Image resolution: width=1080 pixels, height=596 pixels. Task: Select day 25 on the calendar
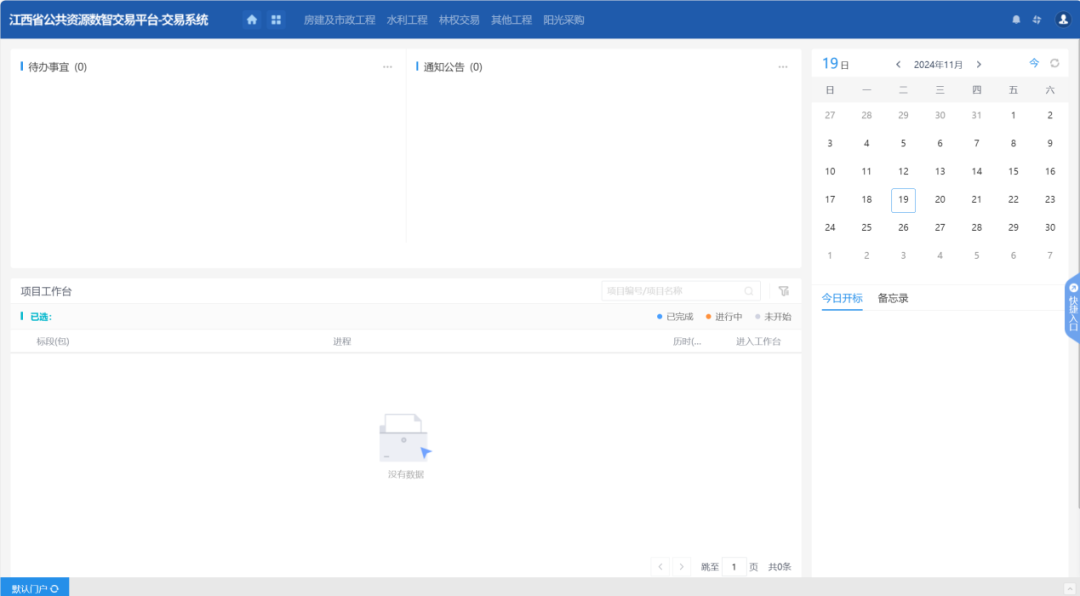pos(866,227)
